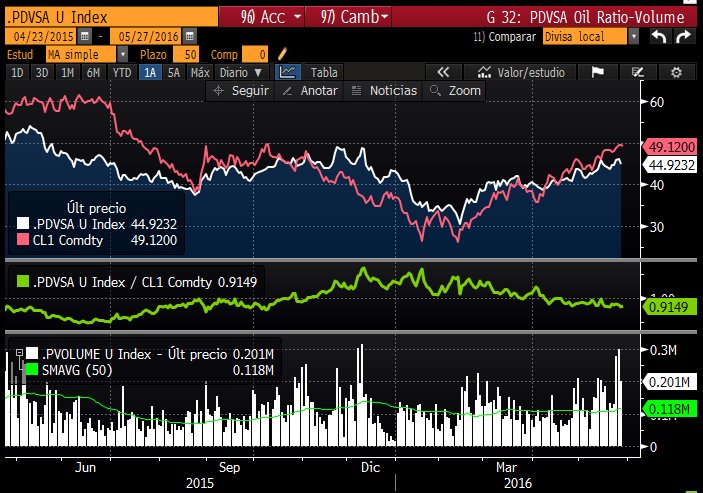The height and width of the screenshot is (493, 703).
Task: Open the end date calendar picker
Action: pyautogui.click(x=190, y=37)
